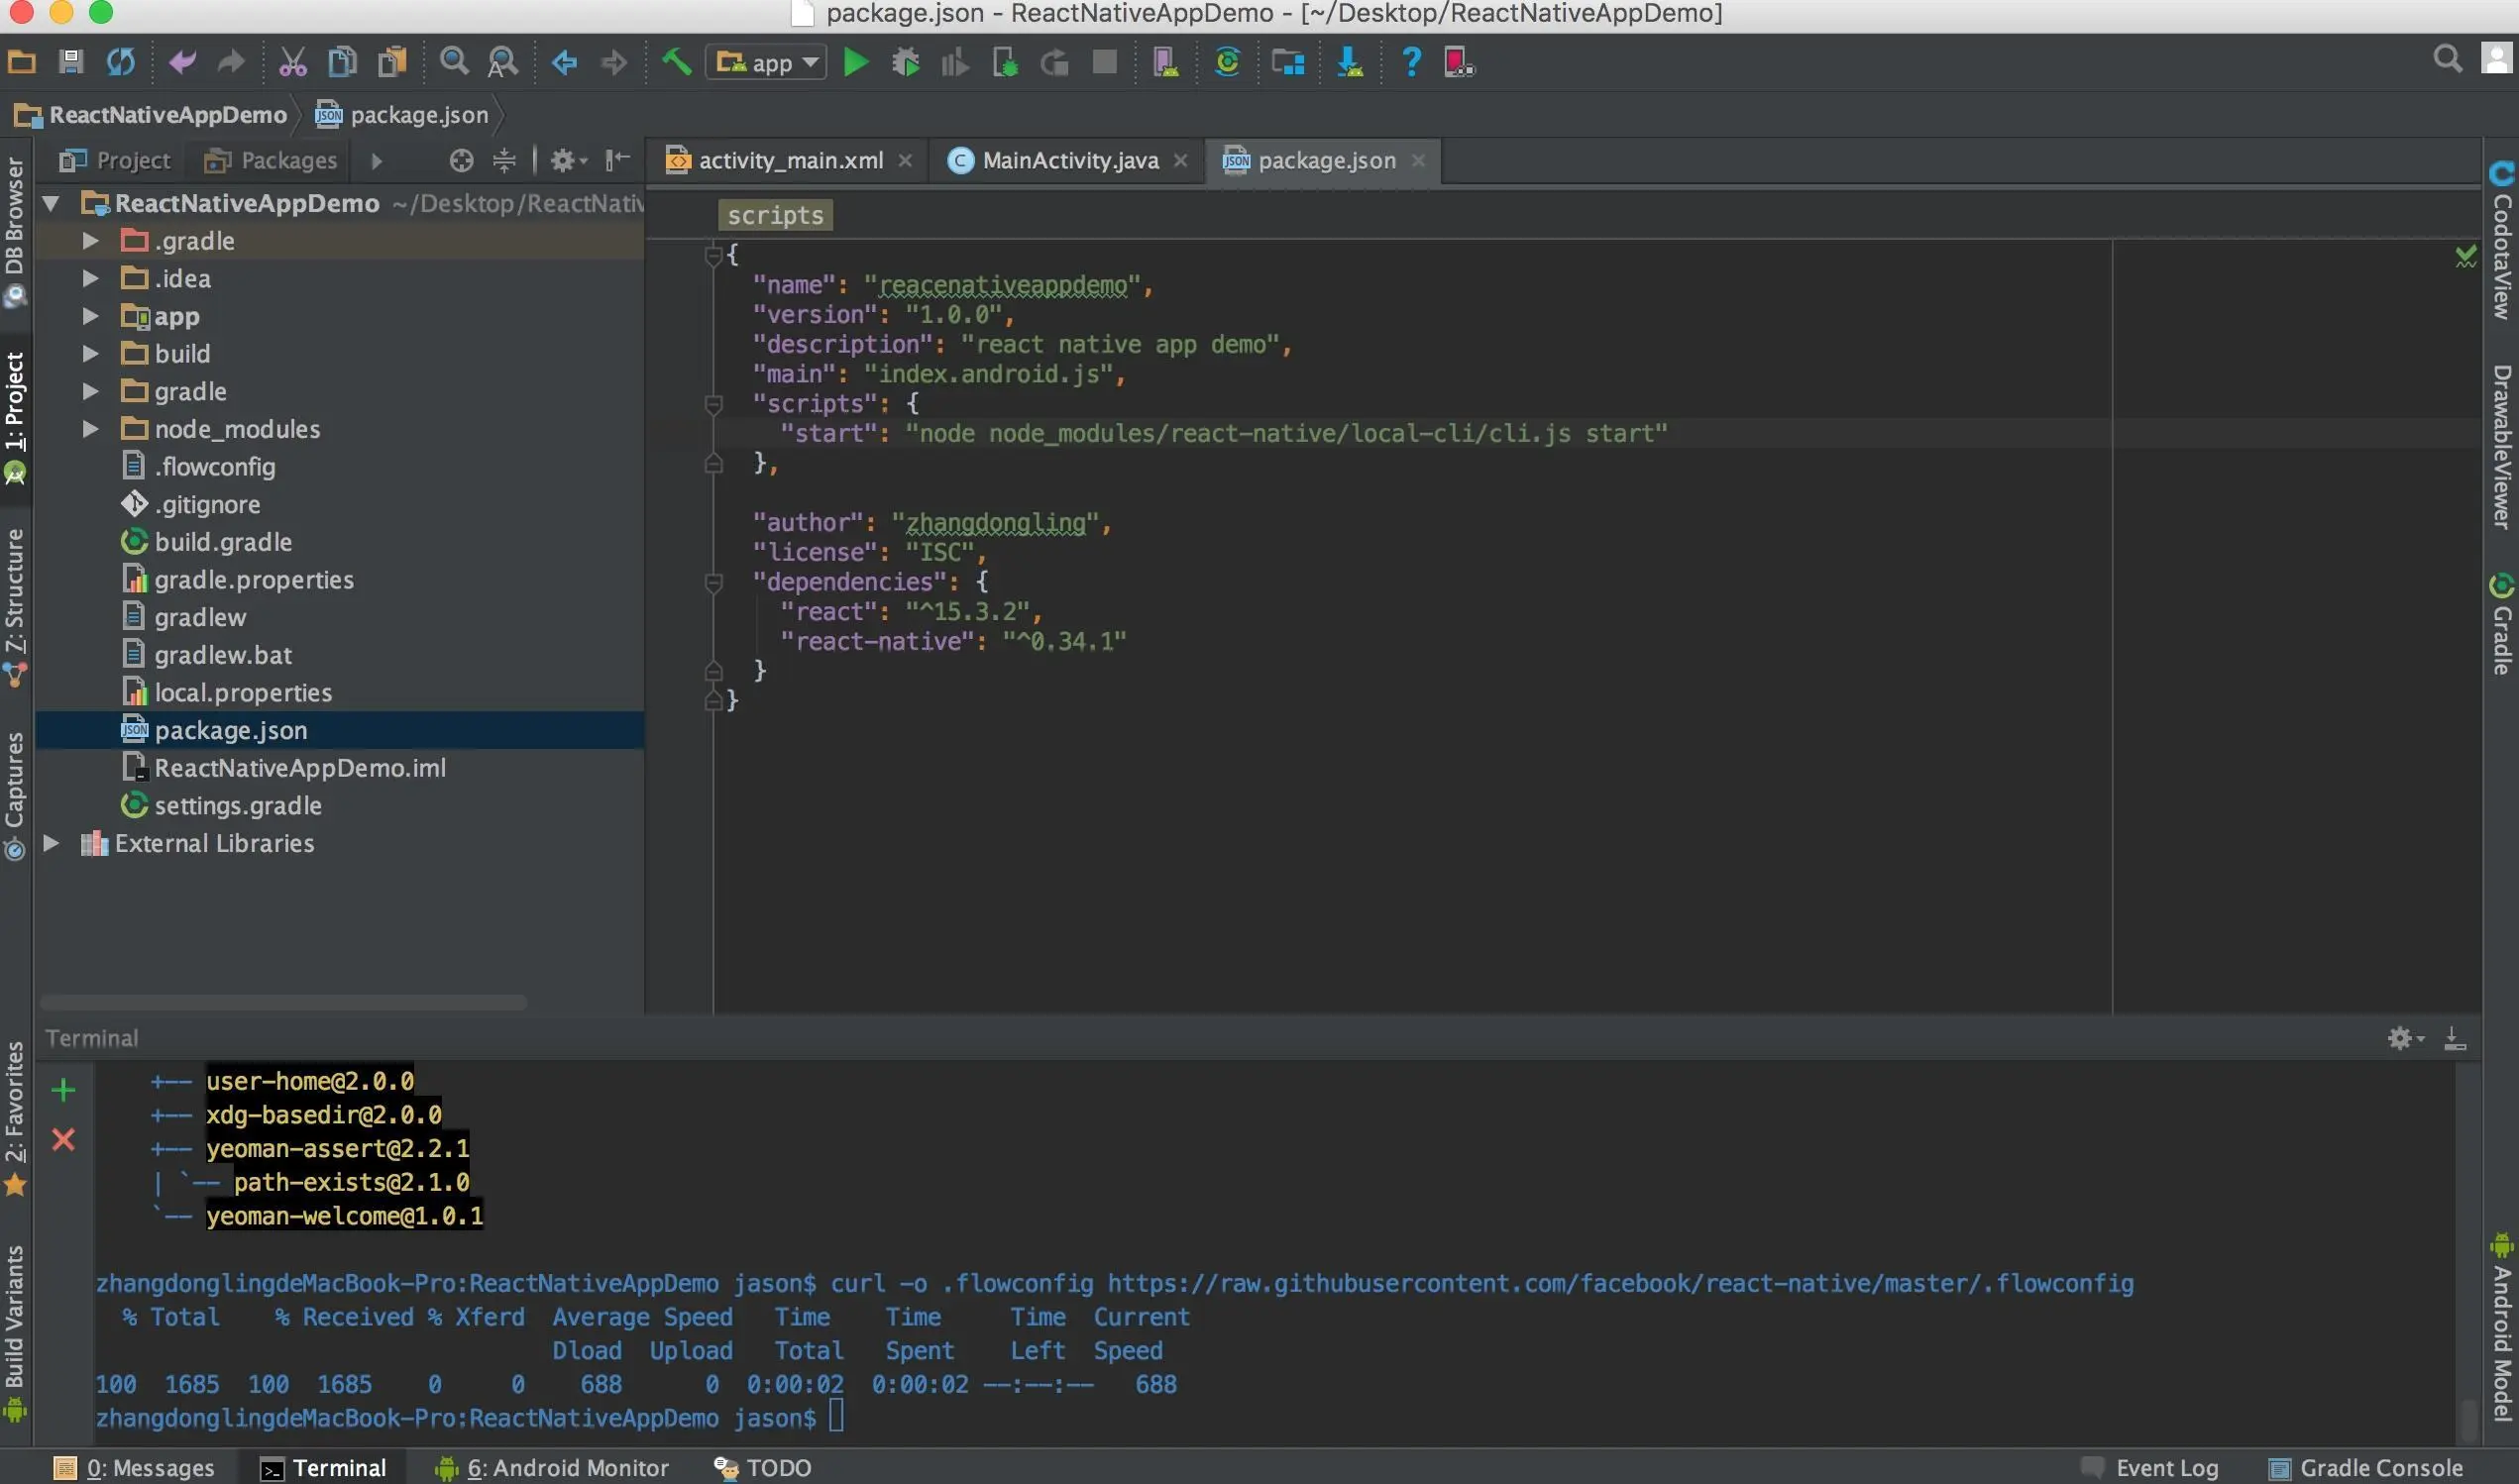Open the Gradle Console

click(x=2365, y=1467)
